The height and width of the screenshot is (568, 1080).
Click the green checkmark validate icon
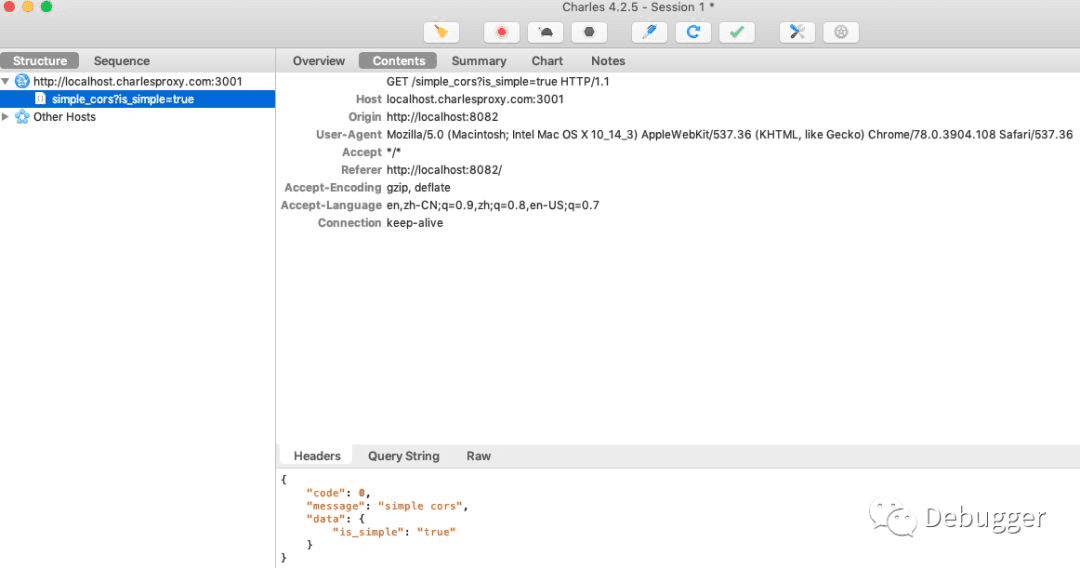[x=737, y=32]
